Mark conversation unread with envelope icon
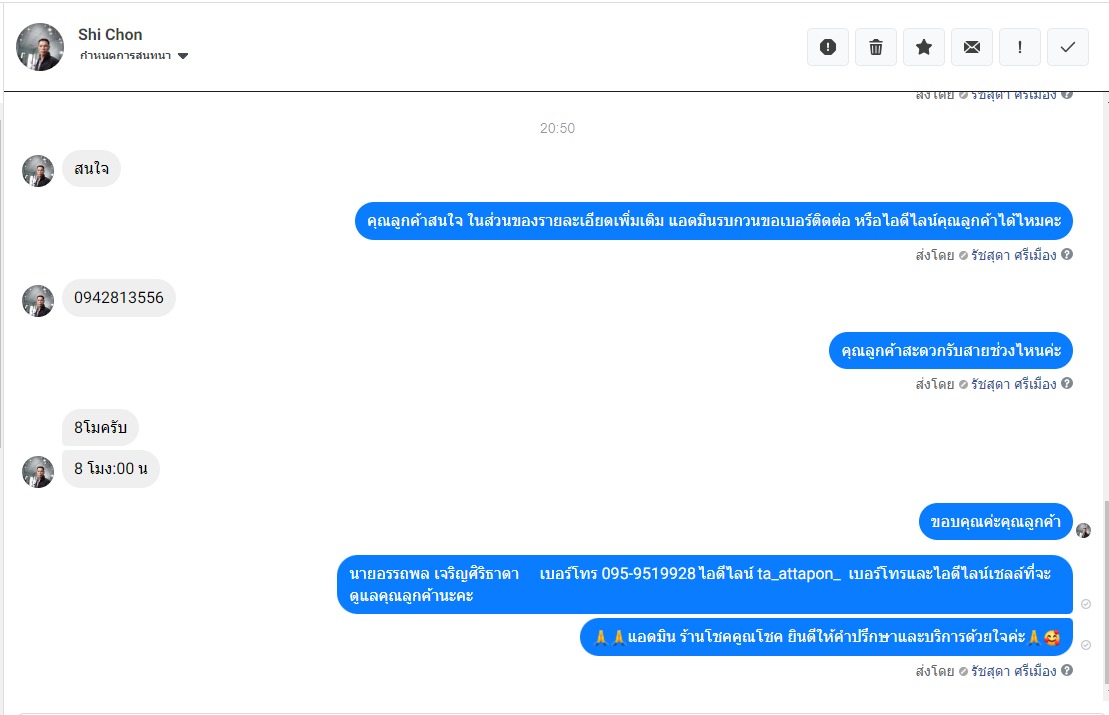This screenshot has width=1109, height=715. (x=972, y=47)
